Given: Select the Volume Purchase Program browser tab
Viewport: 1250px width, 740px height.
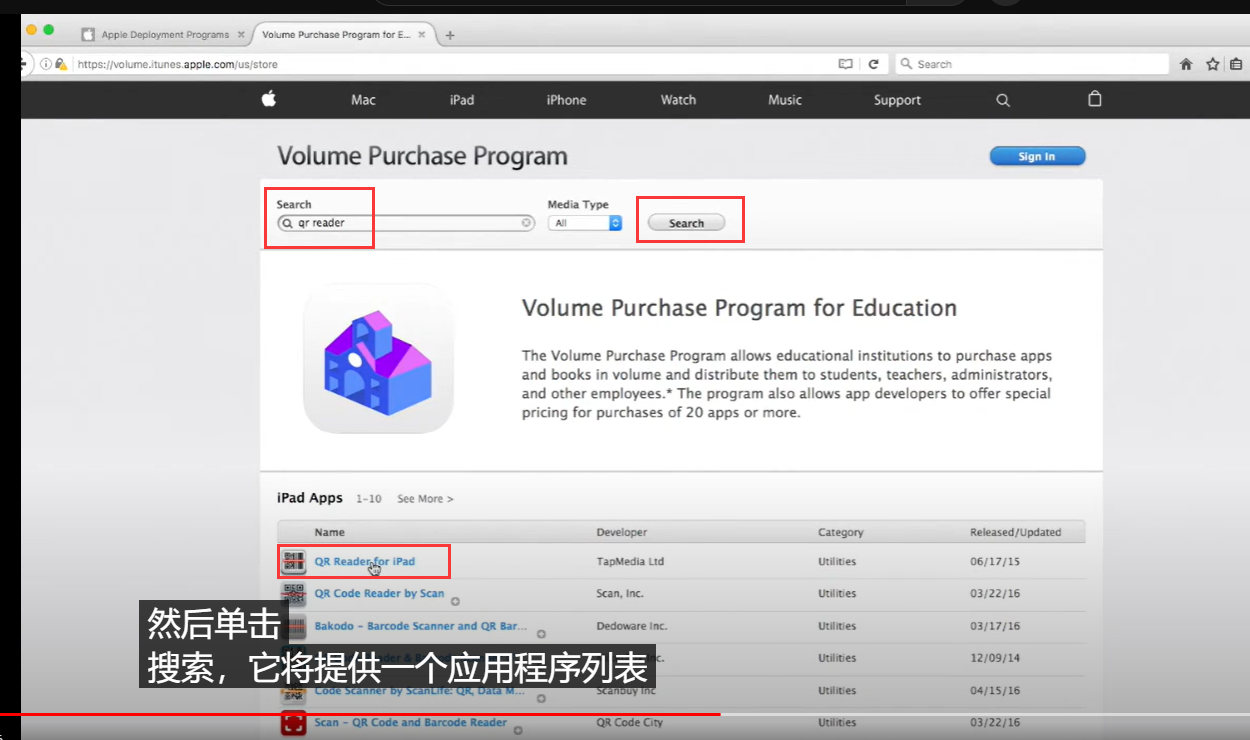Looking at the screenshot, I should tap(346, 35).
